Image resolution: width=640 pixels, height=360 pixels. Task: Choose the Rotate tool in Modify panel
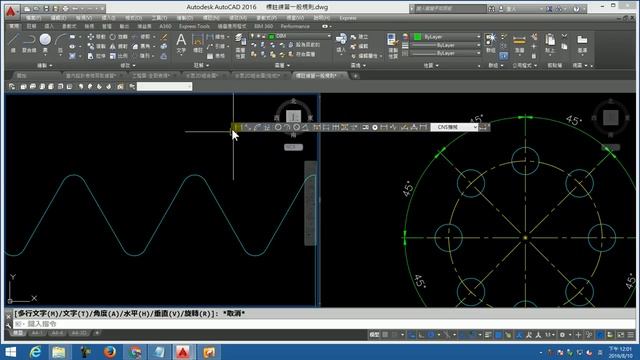coord(119,37)
